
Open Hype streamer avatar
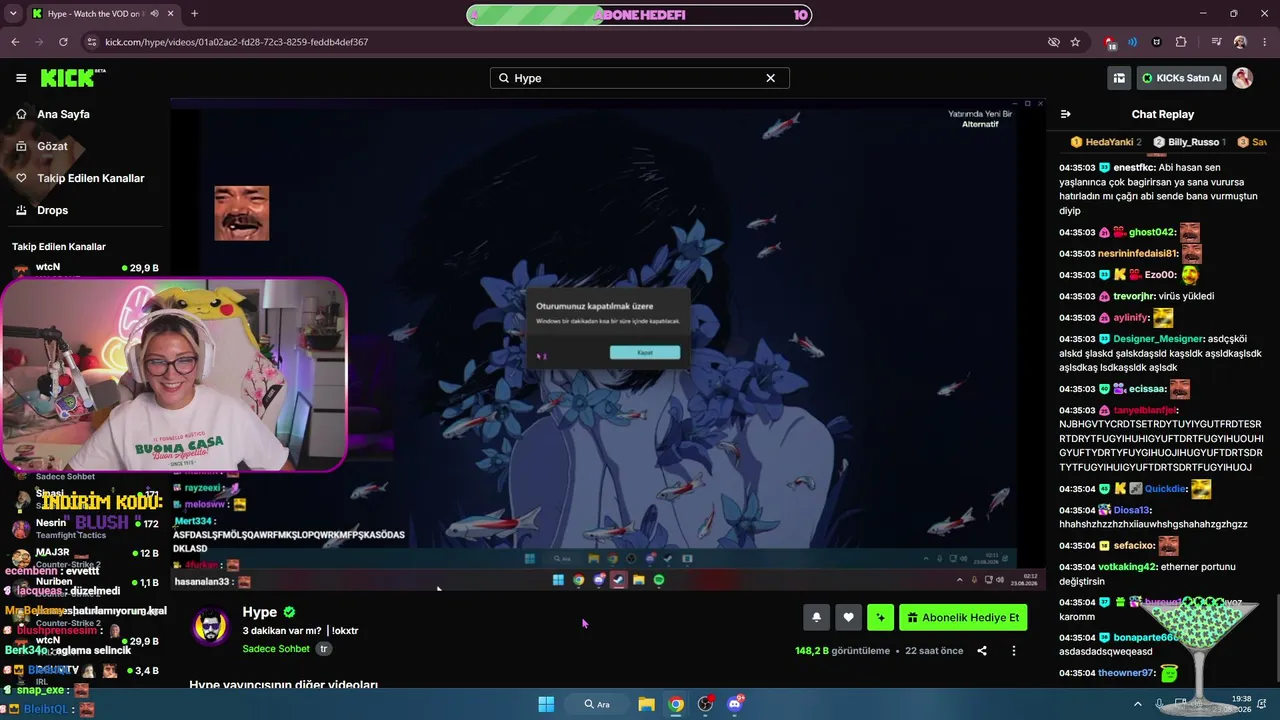click(x=210, y=627)
